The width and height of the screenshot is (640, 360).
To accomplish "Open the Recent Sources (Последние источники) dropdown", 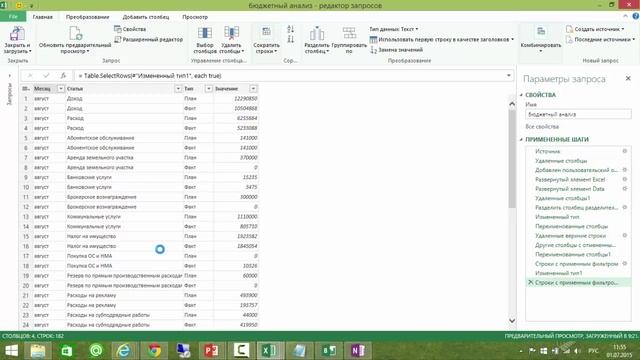I will click(600, 40).
